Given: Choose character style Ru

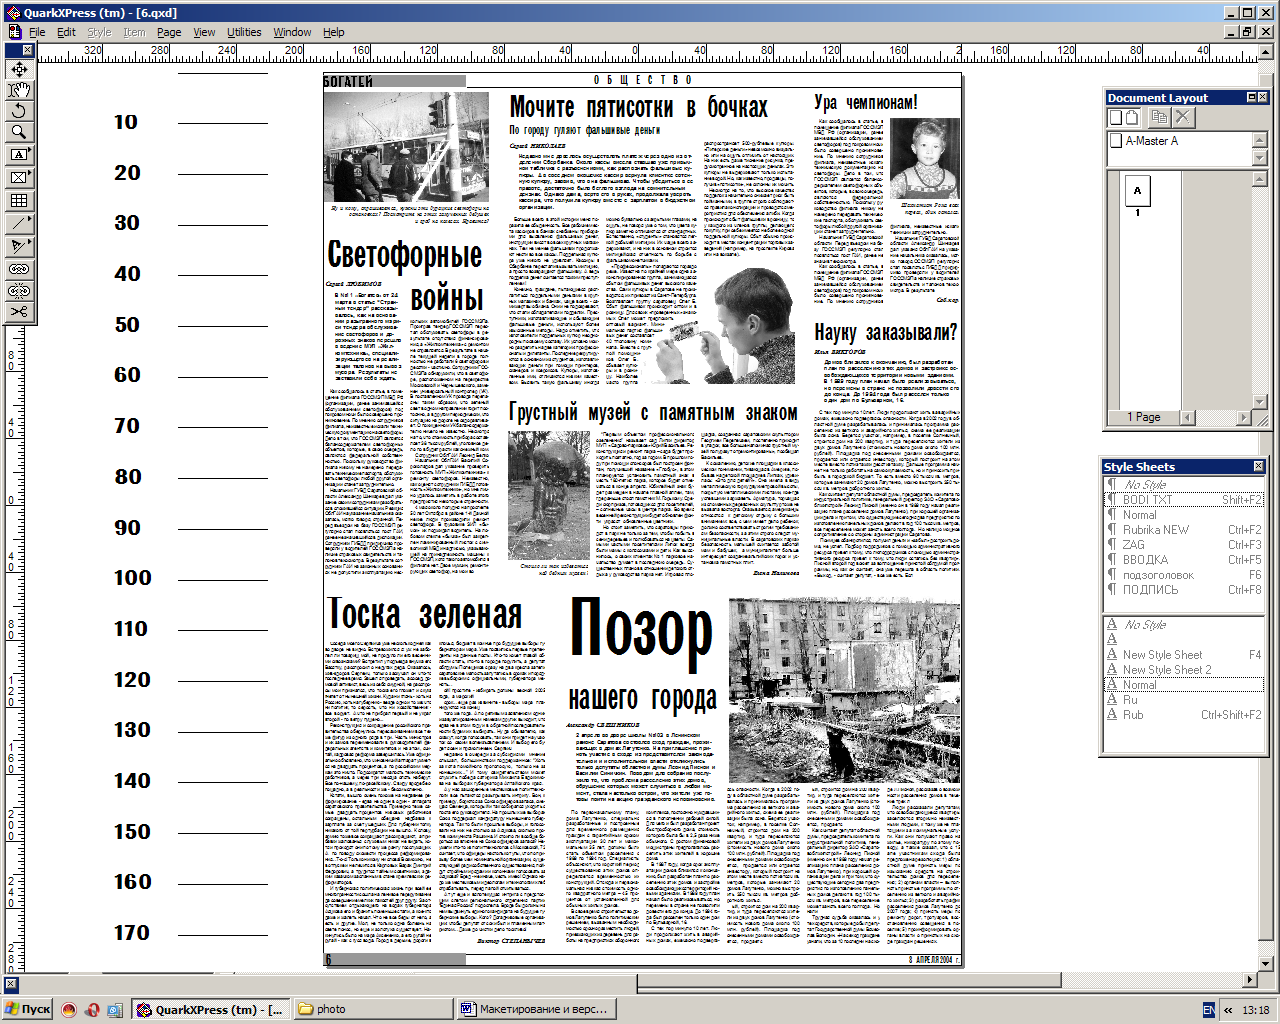Looking at the screenshot, I should (x=1185, y=700).
